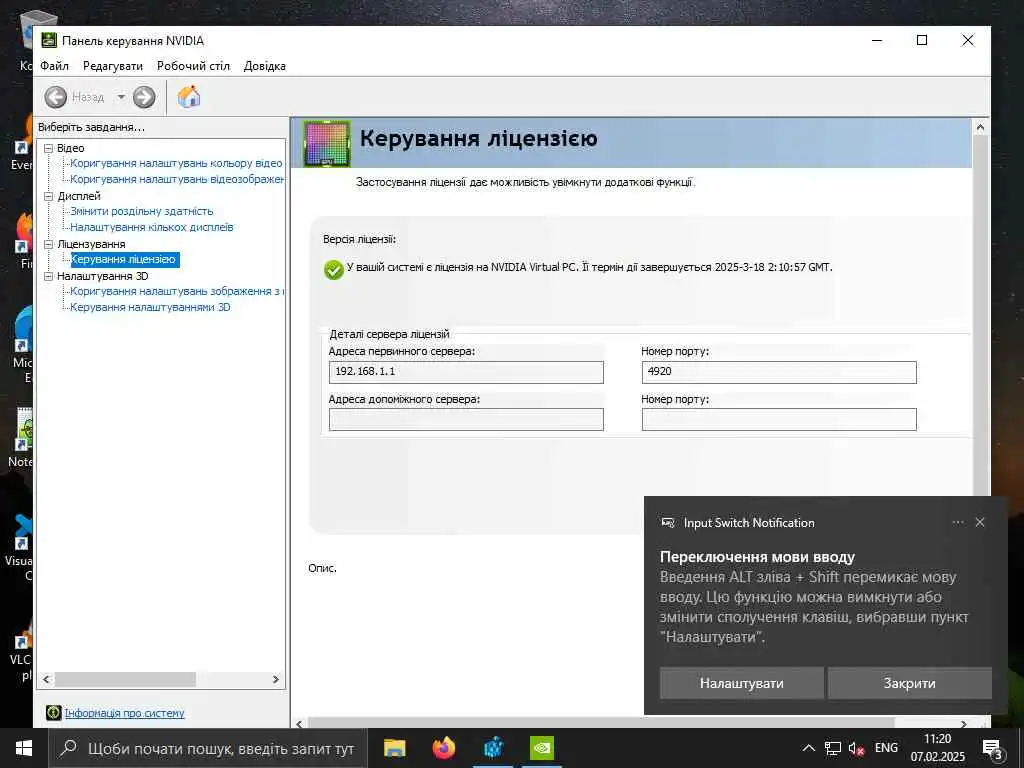Click the system information icon beside the link
The image size is (1024, 768).
[54, 712]
